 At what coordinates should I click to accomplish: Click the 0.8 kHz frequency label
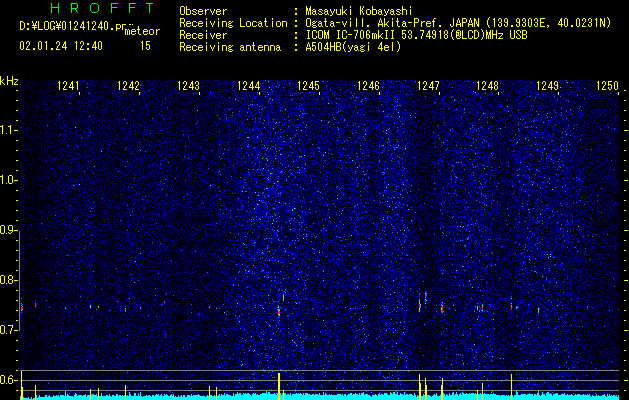[x=8, y=280]
